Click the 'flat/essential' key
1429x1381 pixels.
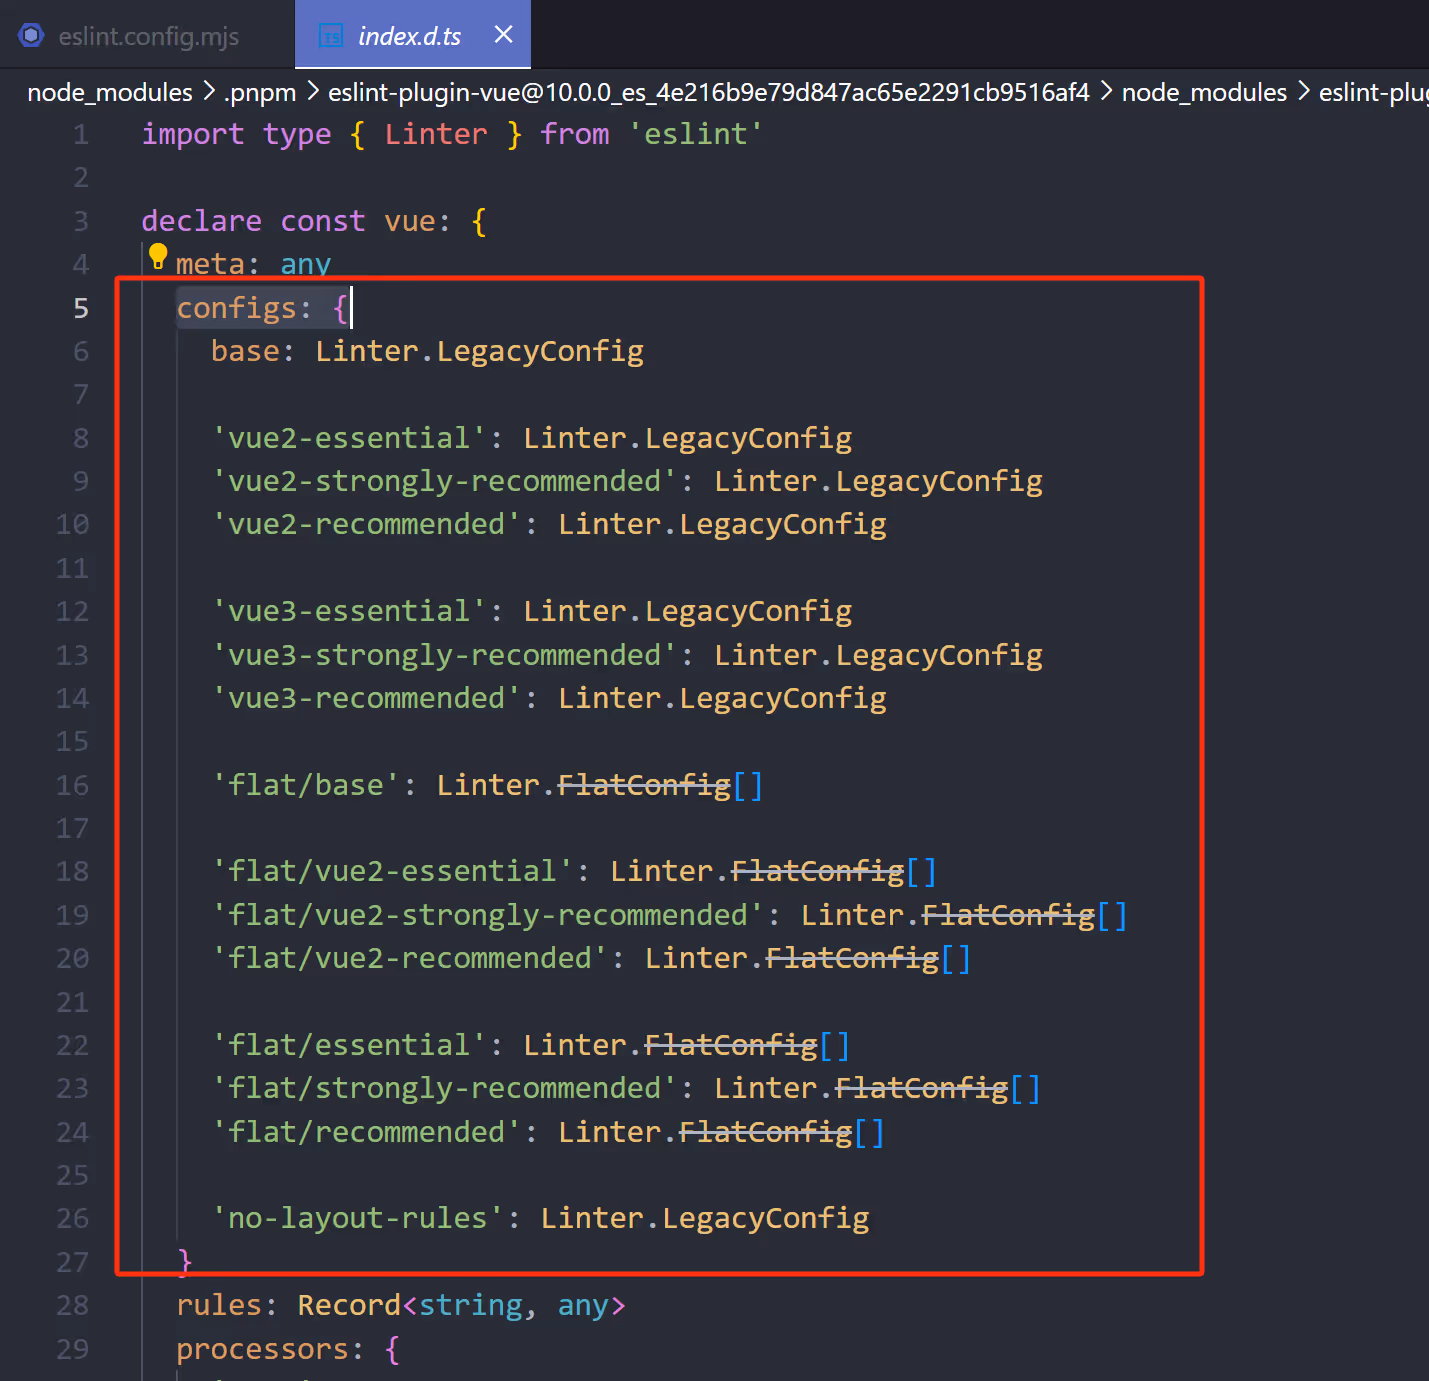pyautogui.click(x=349, y=1046)
